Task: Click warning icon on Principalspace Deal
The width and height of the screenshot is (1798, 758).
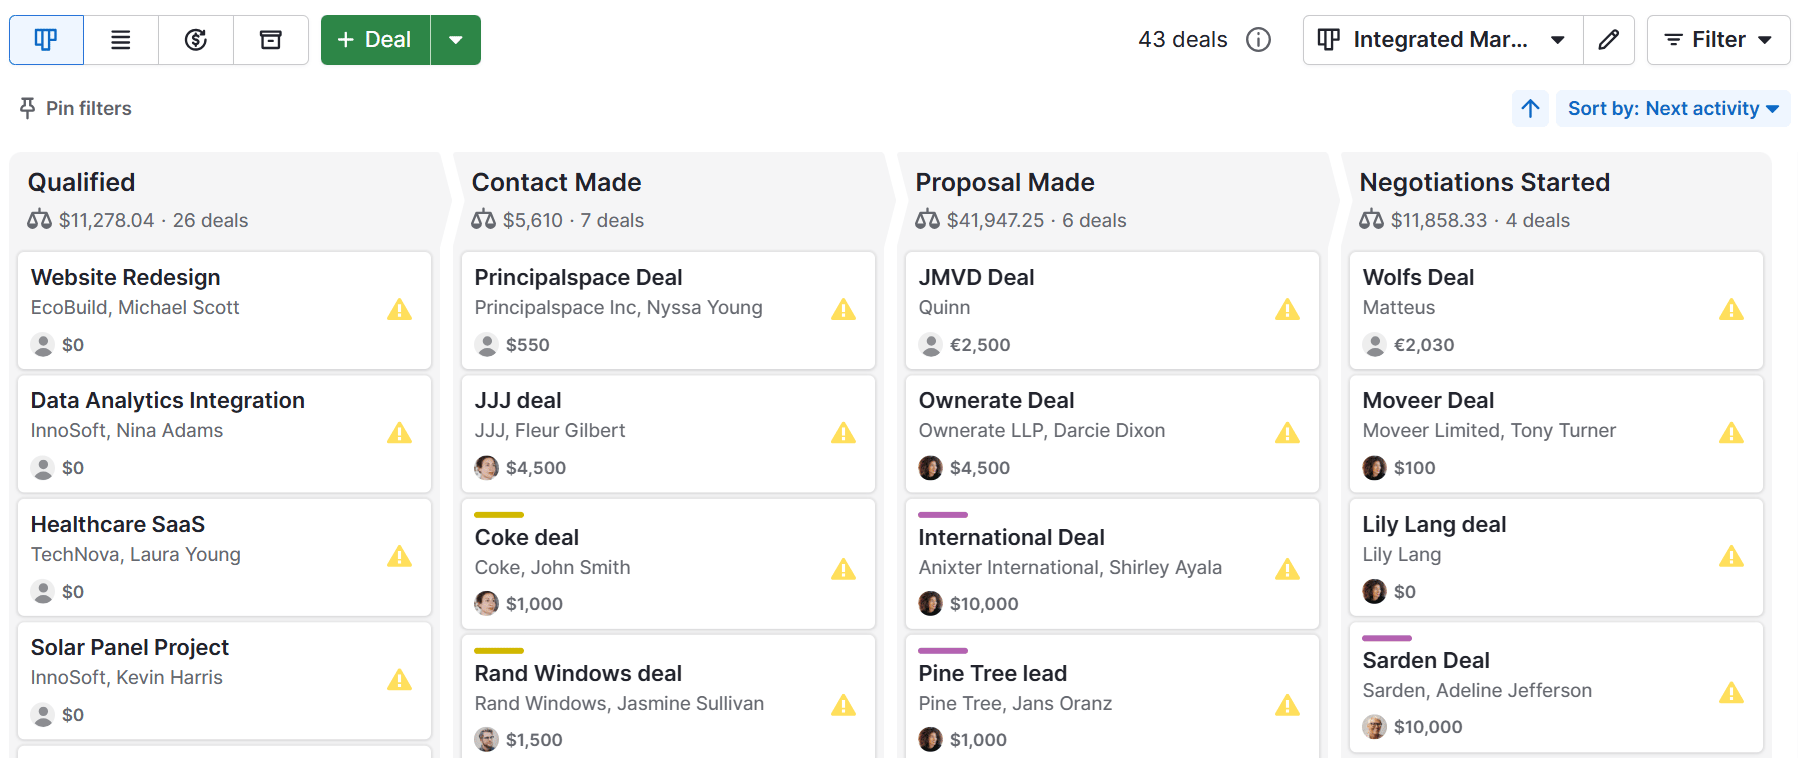Action: pyautogui.click(x=844, y=309)
